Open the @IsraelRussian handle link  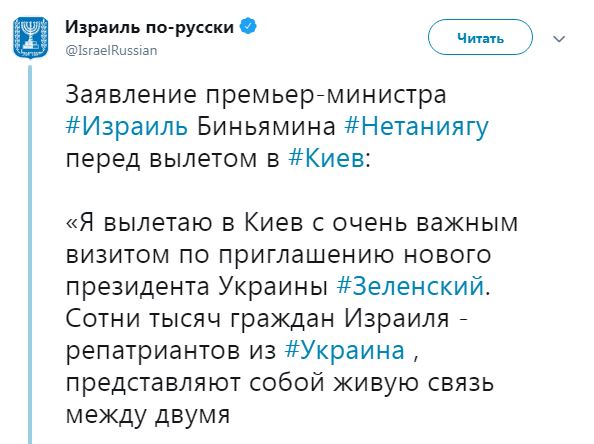coord(111,50)
